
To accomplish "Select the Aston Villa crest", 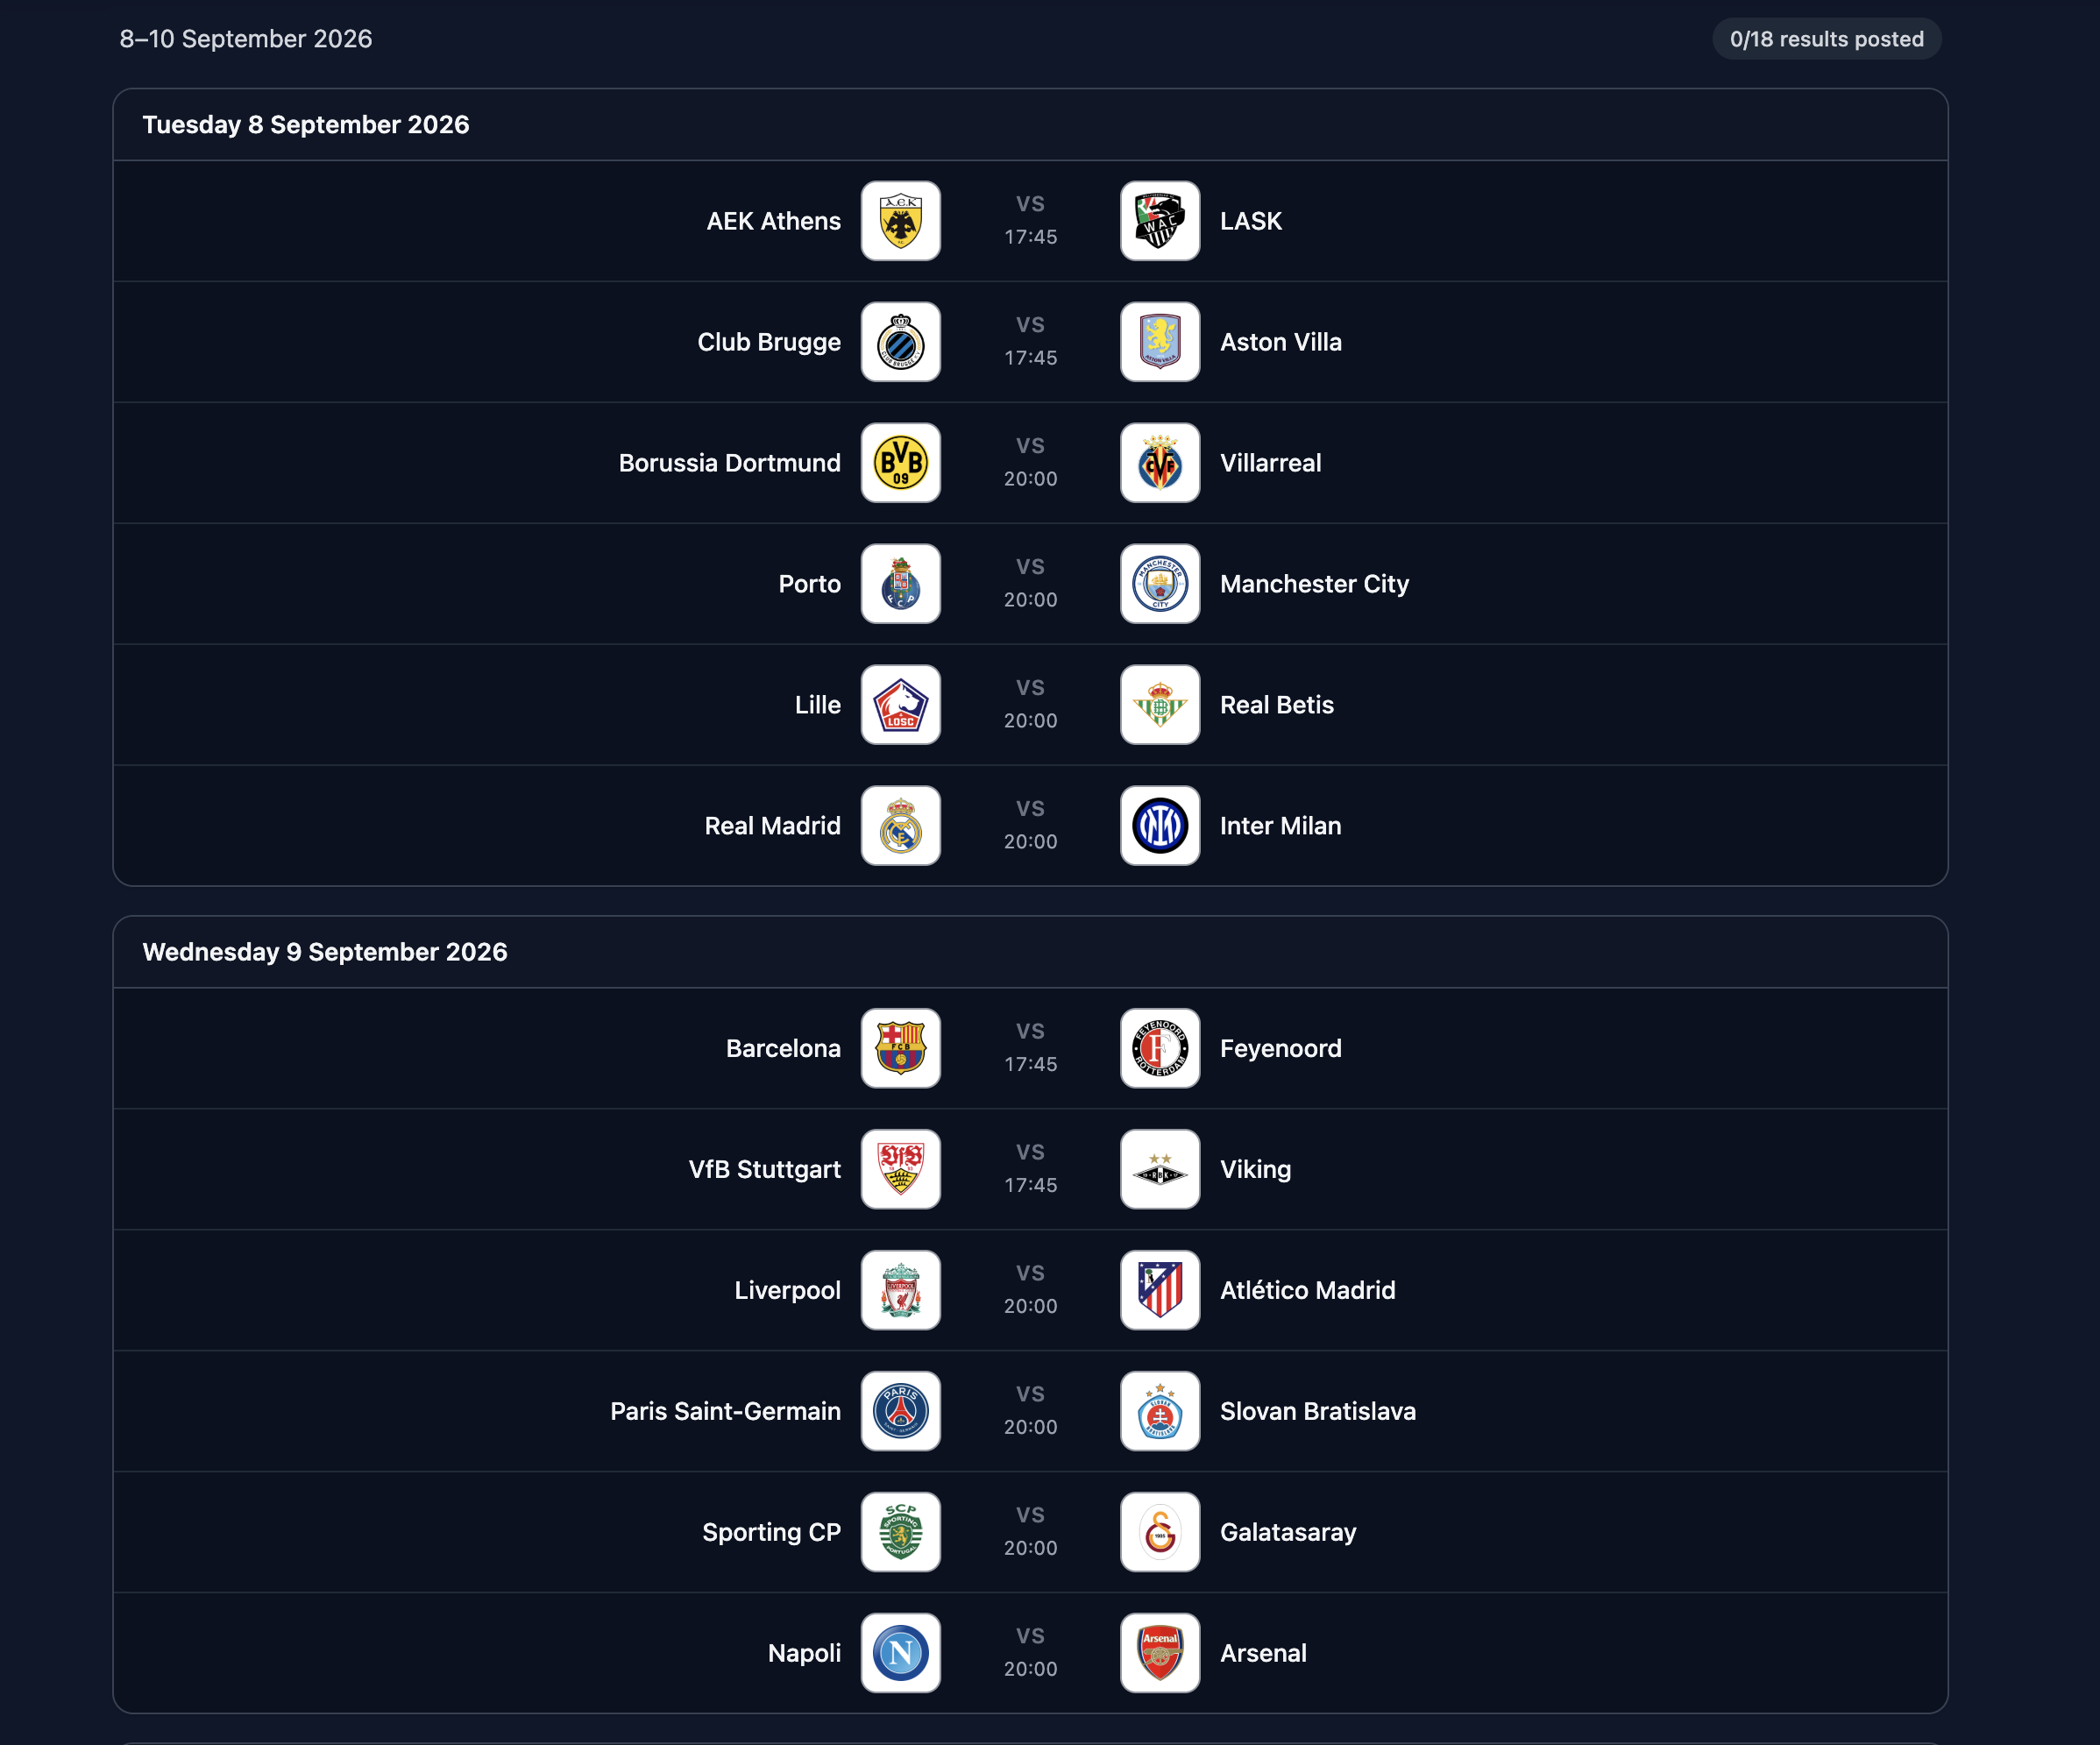I will point(1160,342).
